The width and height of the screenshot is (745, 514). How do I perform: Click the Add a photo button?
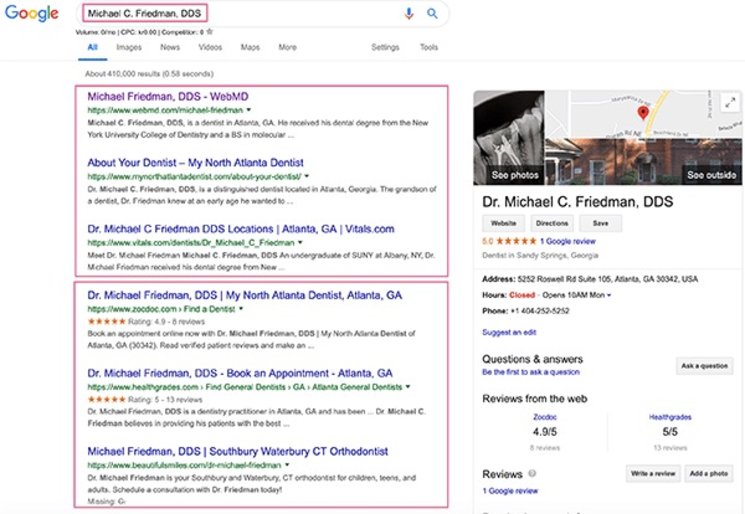(x=708, y=473)
